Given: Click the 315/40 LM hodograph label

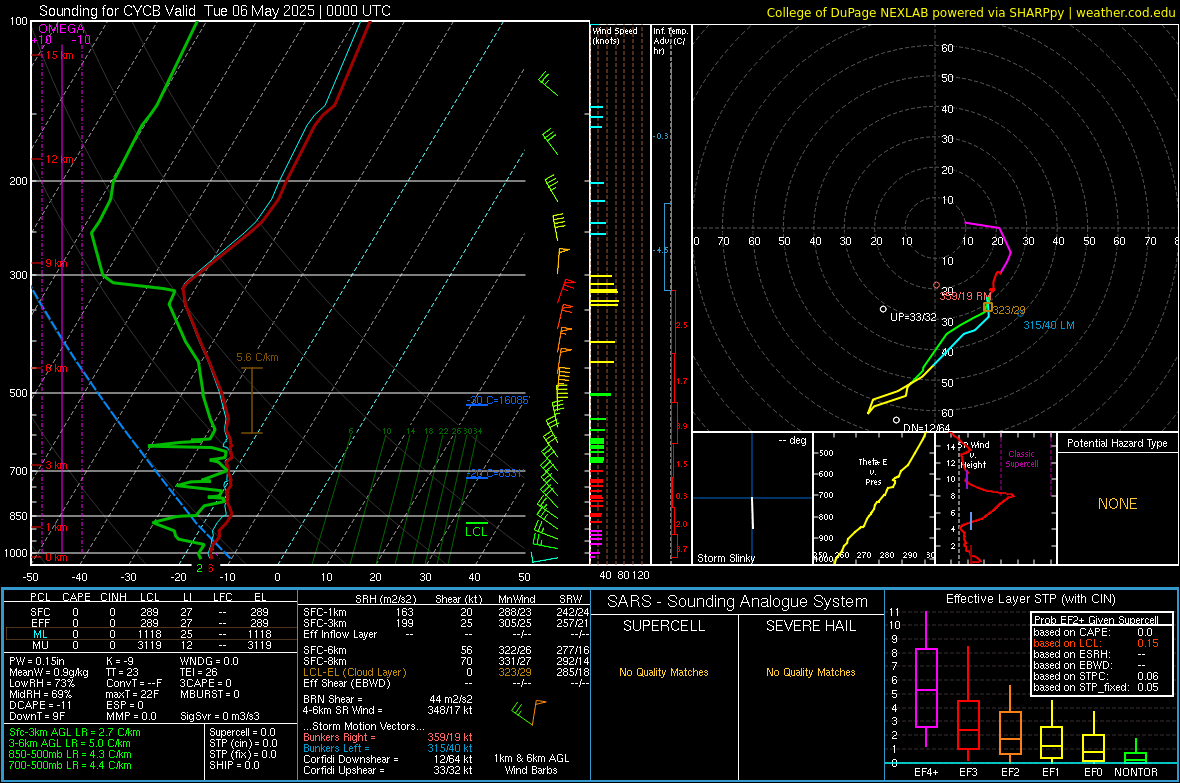Looking at the screenshot, I should point(1049,325).
